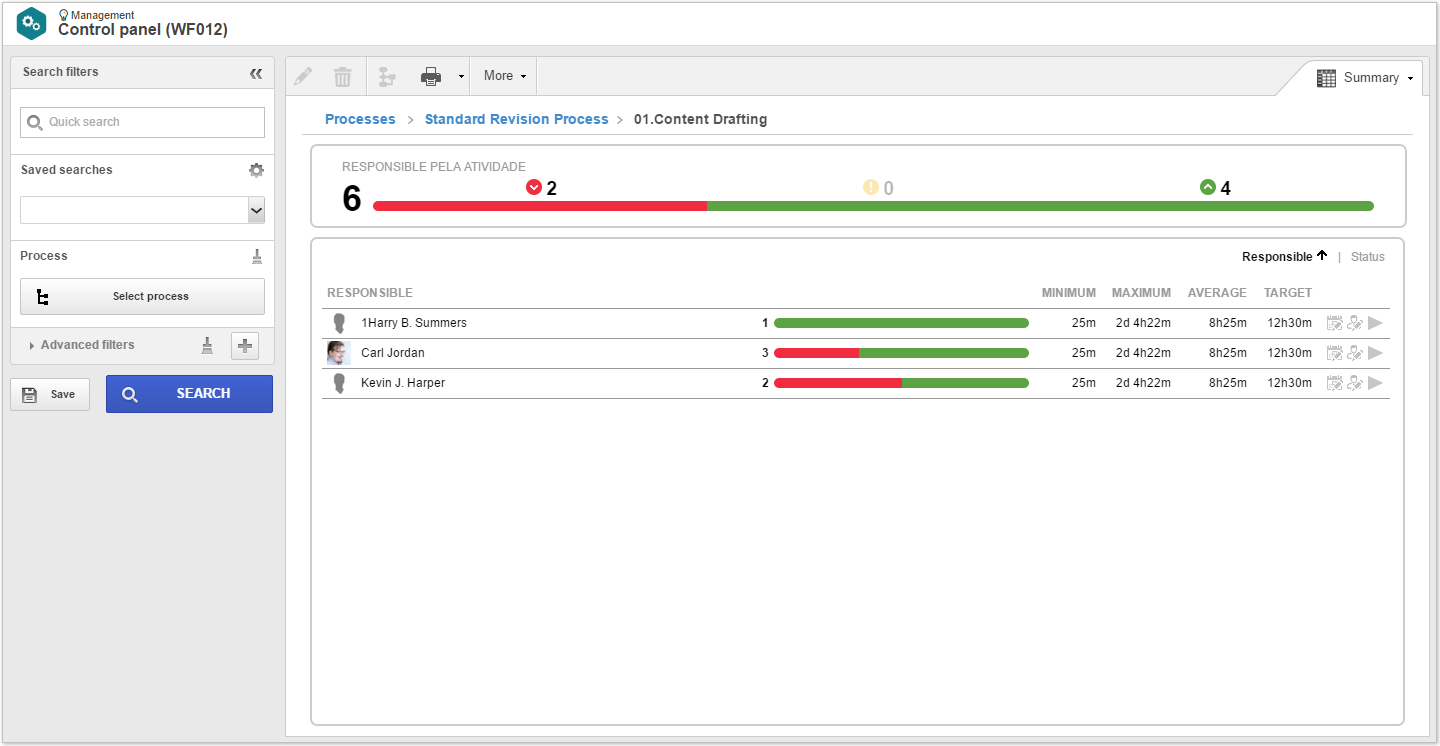Click the trash delete toolbar icon
The height and width of the screenshot is (746, 1440).
(x=342, y=76)
